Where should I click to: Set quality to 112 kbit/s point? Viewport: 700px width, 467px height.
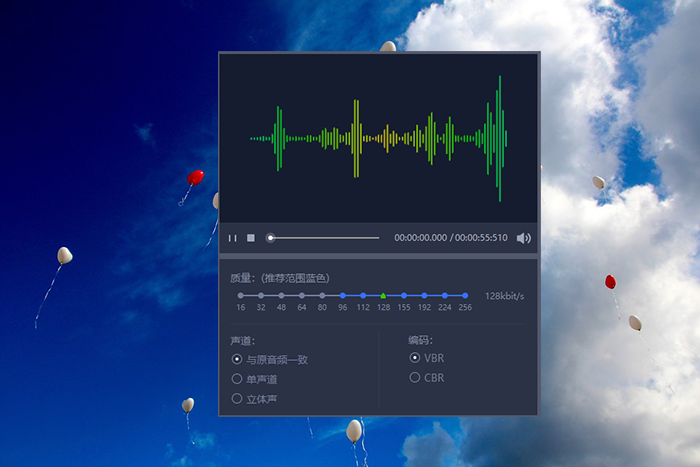(363, 296)
